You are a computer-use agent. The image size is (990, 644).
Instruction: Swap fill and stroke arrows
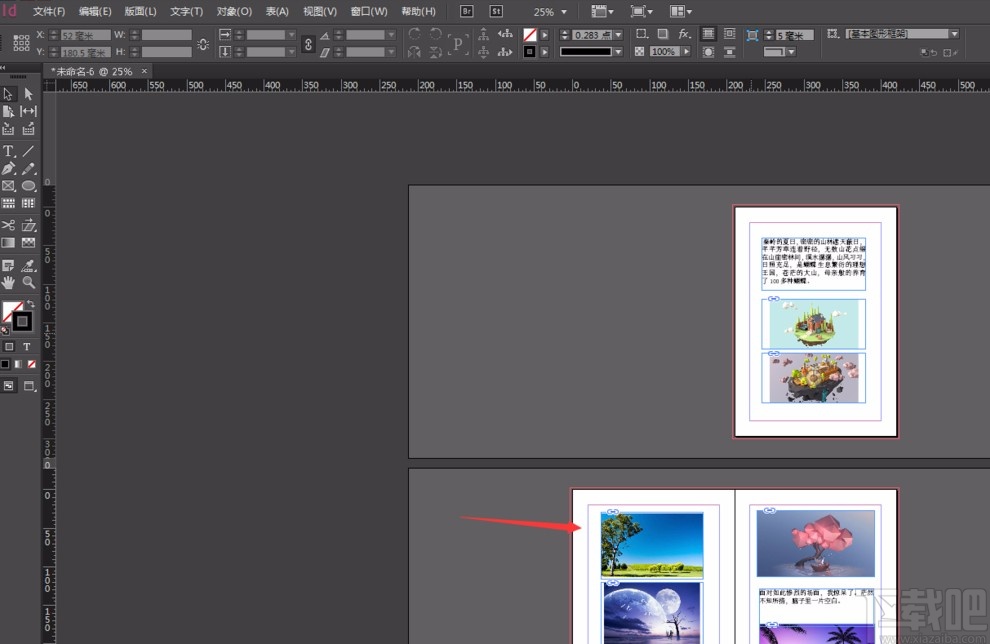point(30,304)
